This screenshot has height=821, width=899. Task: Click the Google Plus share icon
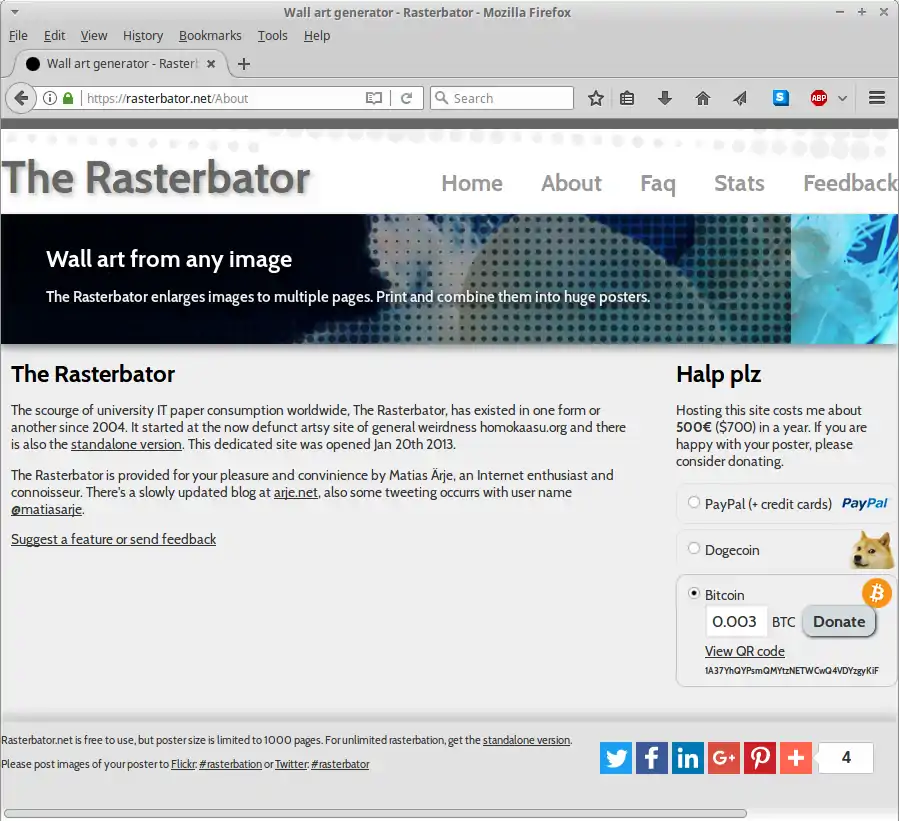(724, 758)
